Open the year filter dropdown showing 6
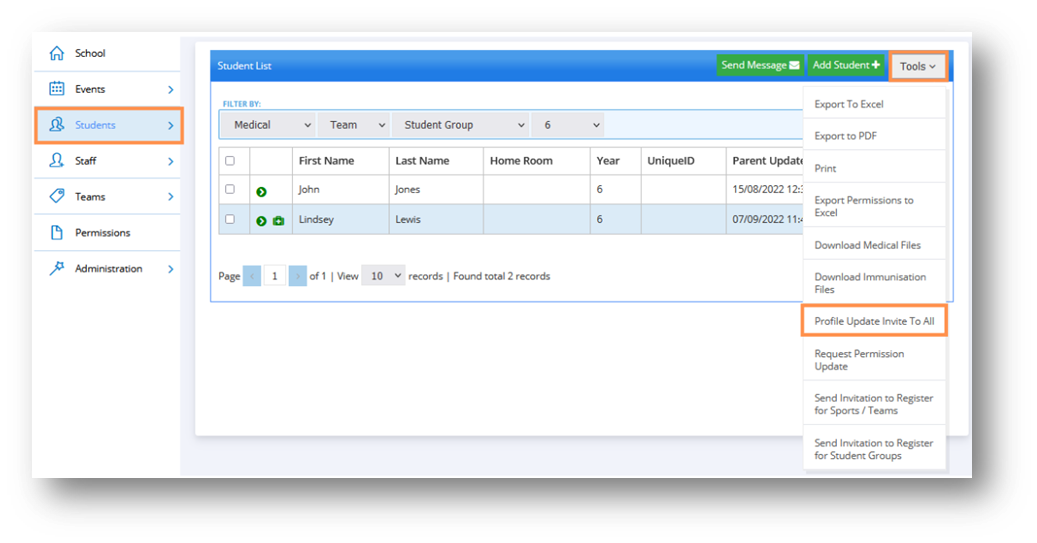1037x543 pixels. pos(567,124)
